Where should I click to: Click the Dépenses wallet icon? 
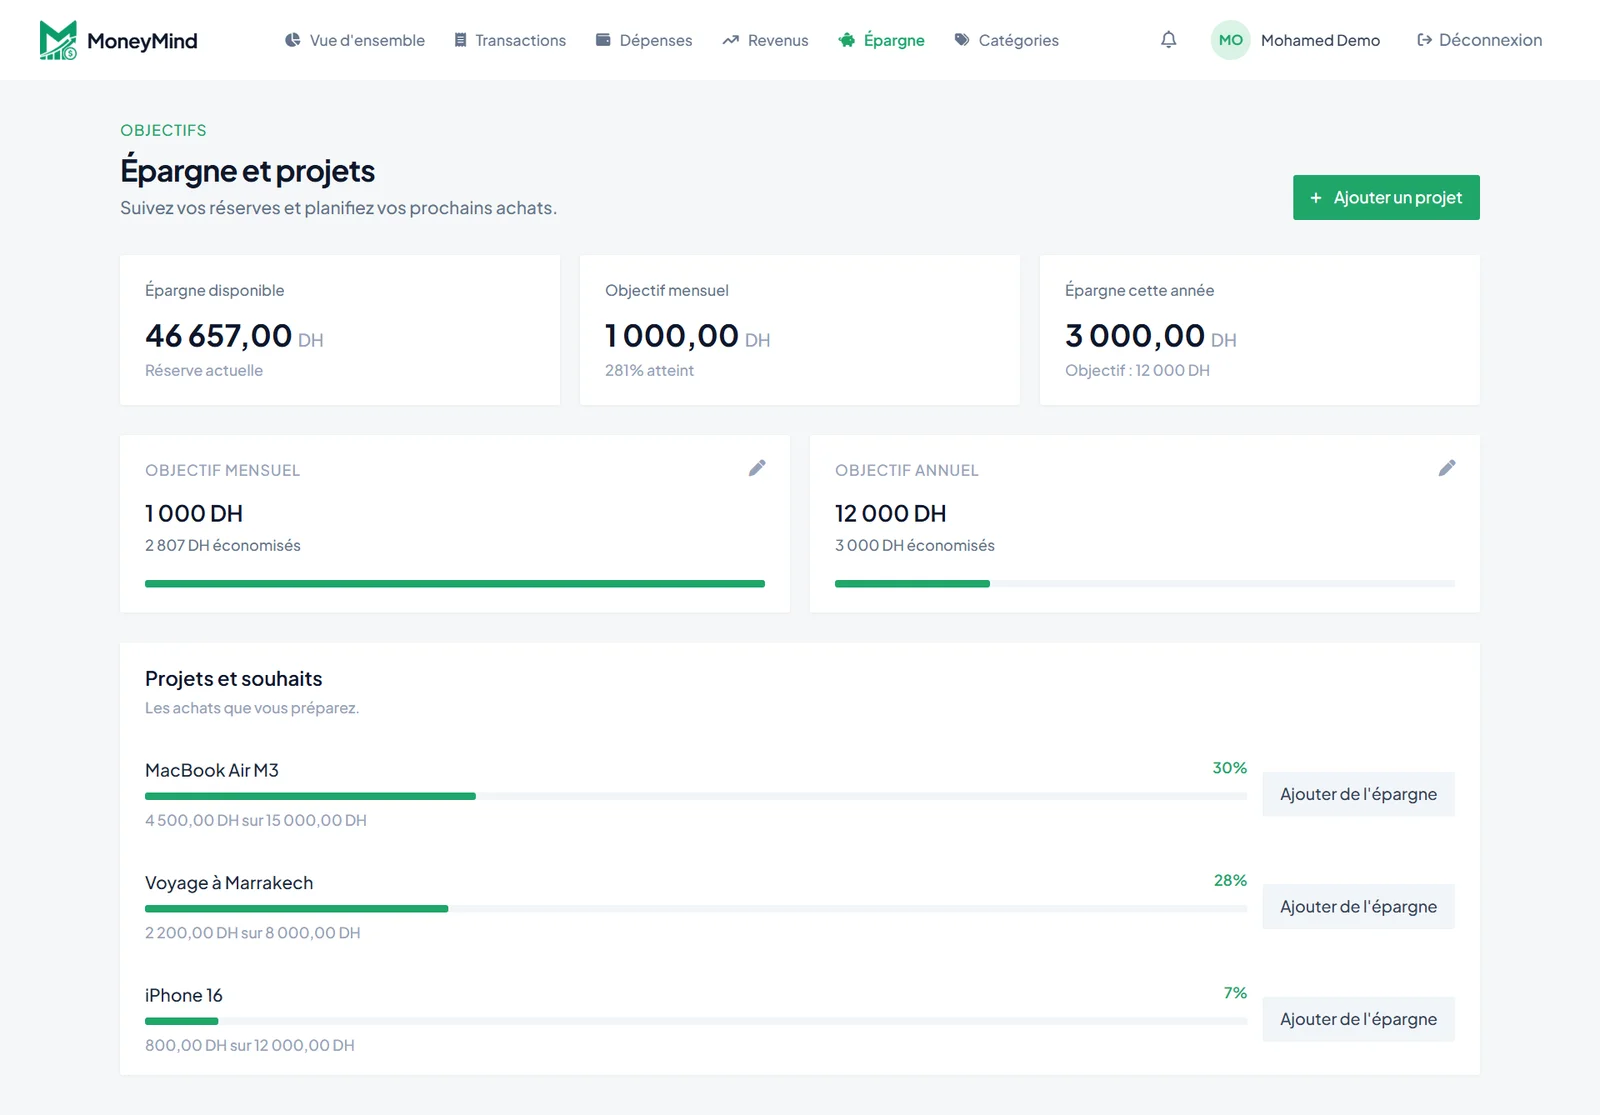pos(603,40)
